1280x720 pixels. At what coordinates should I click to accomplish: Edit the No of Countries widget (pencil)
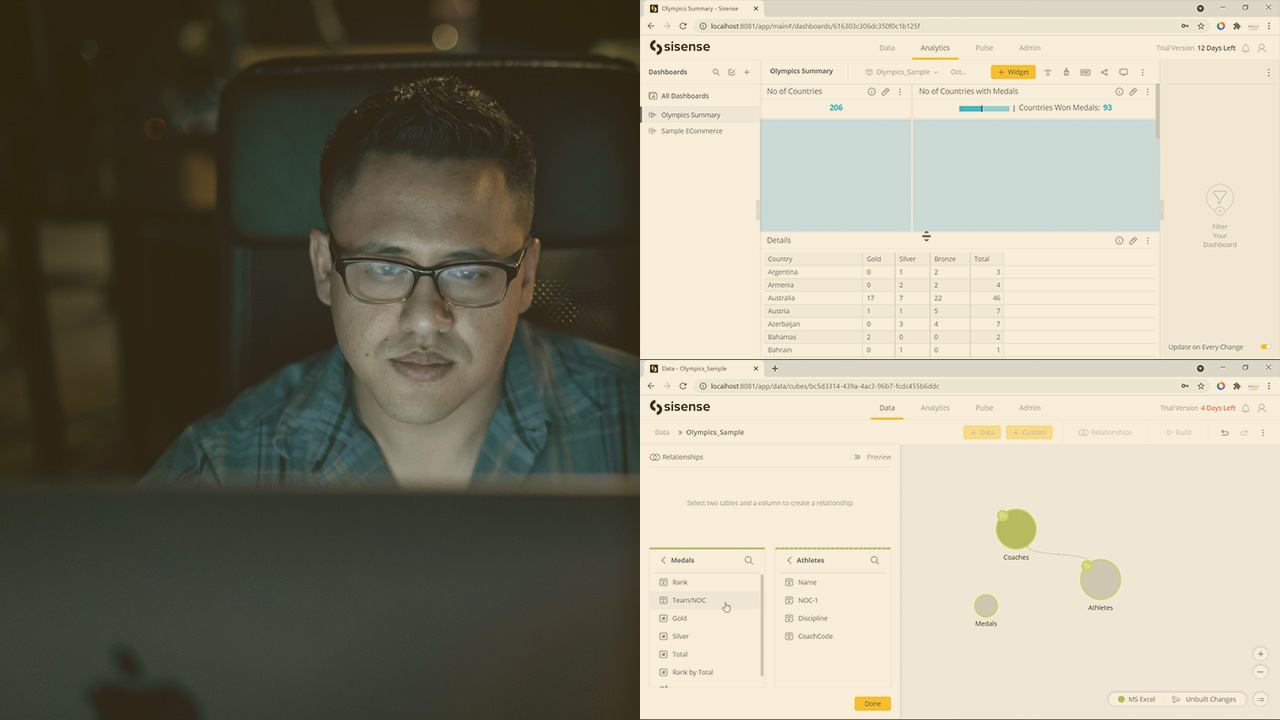[x=885, y=92]
